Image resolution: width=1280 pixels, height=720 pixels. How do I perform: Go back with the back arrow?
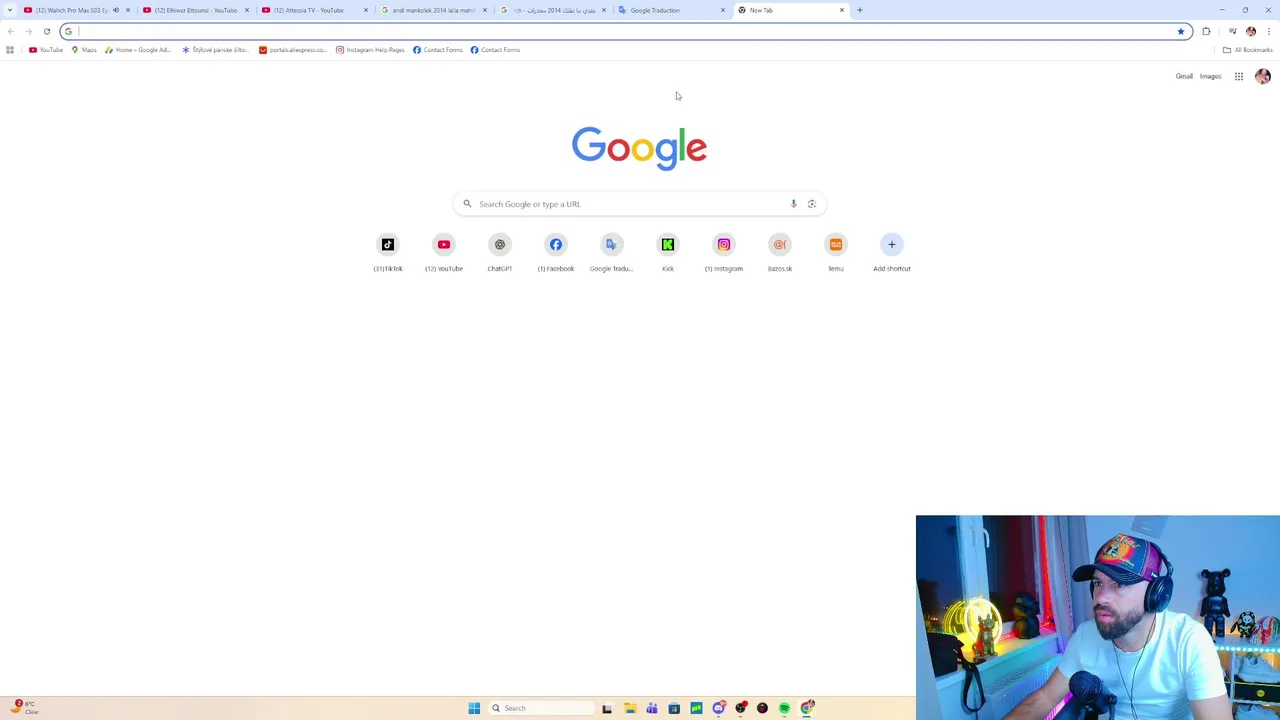[11, 31]
